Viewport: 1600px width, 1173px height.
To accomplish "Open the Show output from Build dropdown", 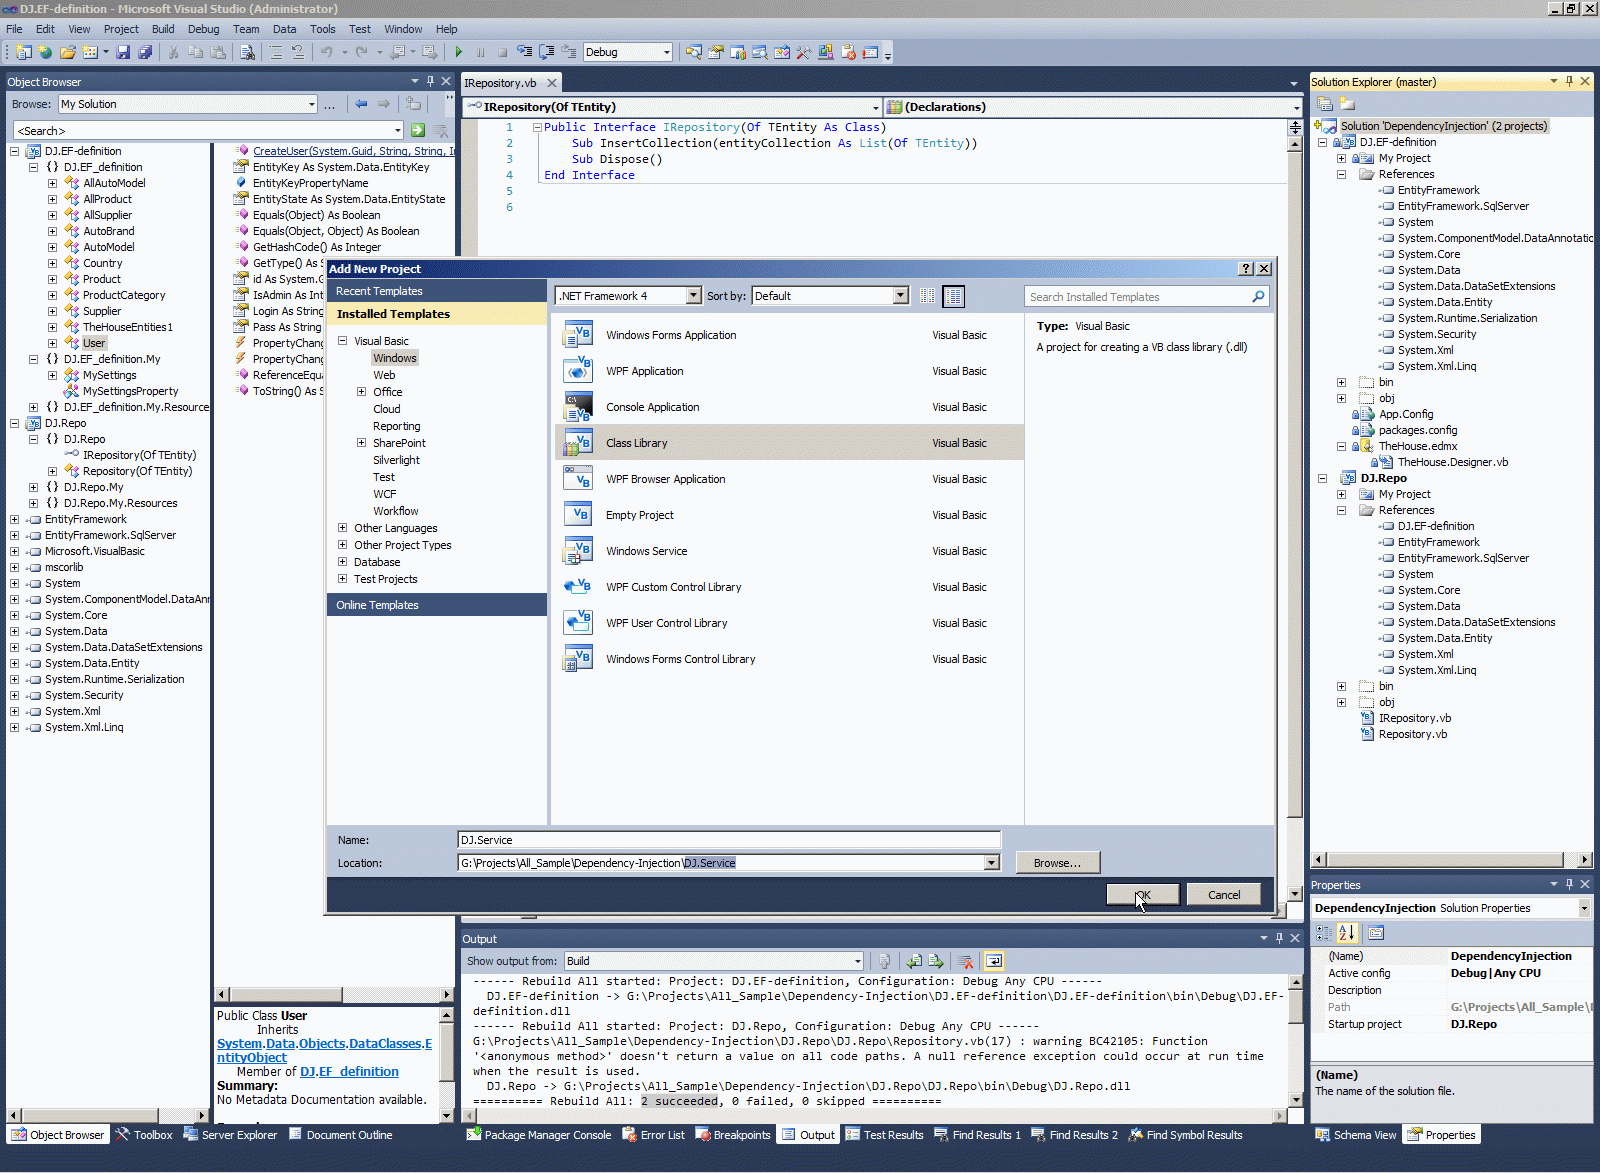I will pos(857,961).
